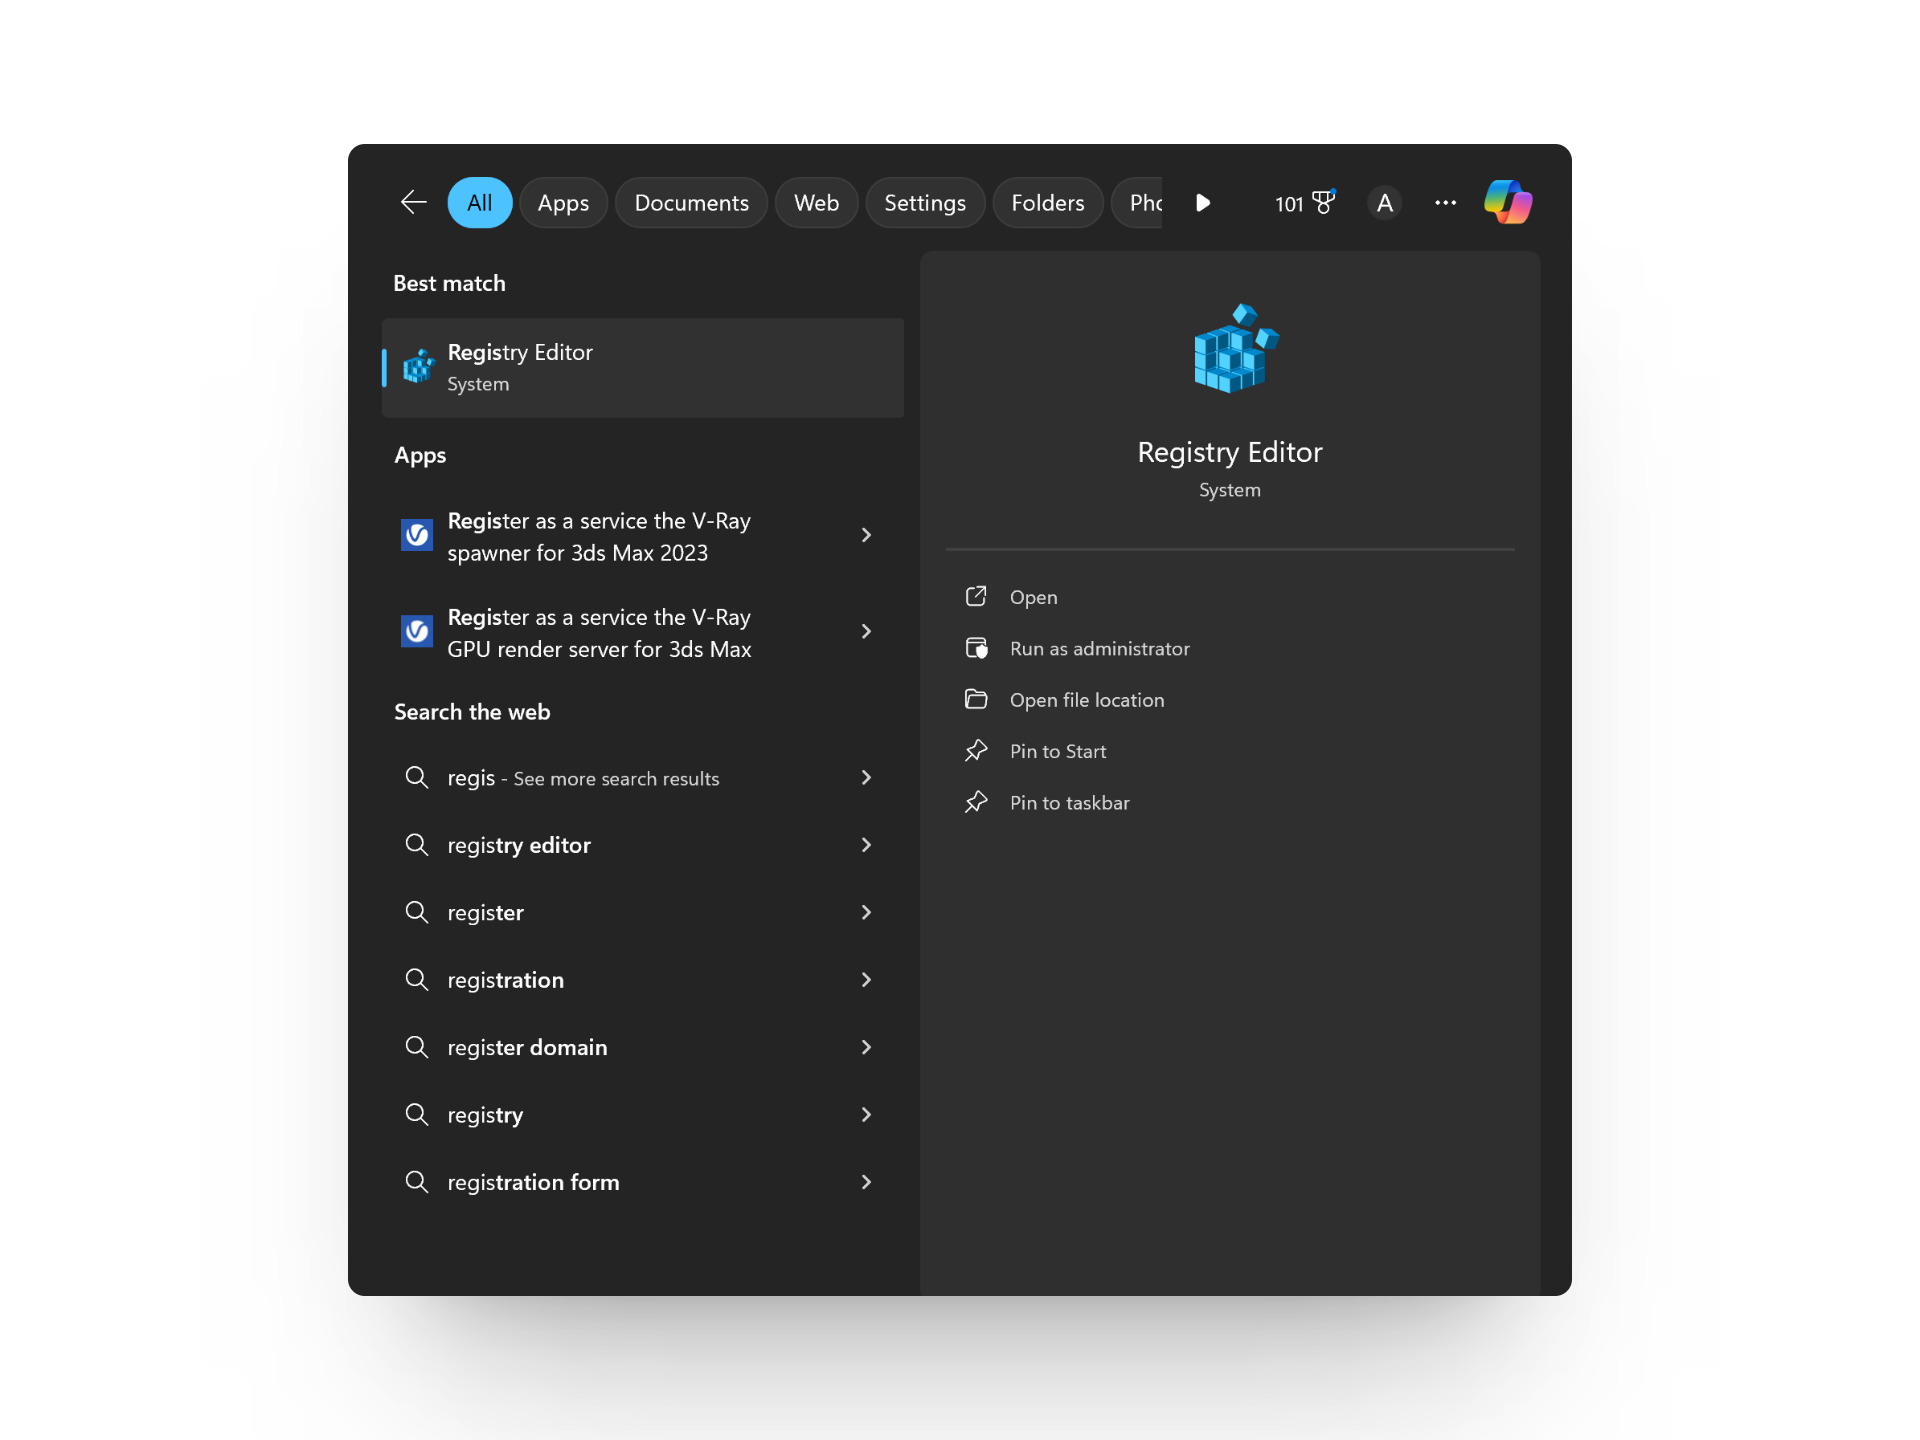This screenshot has height=1440, width=1920.
Task: Click the arrow to scroll more filter tabs
Action: coord(1202,202)
